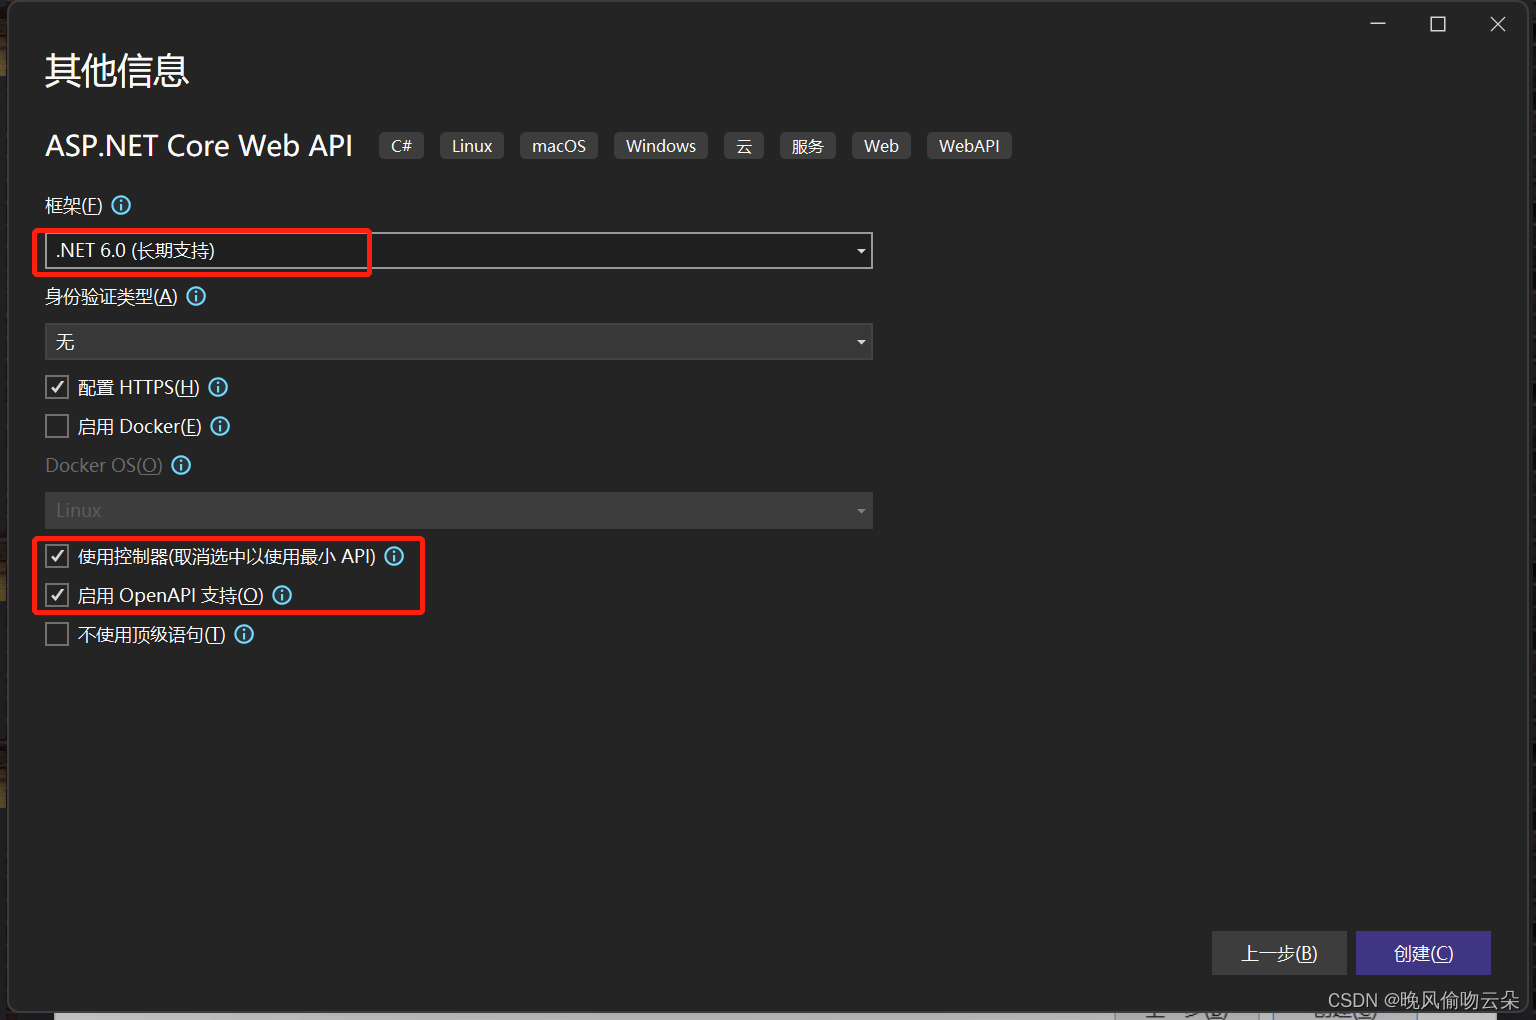Uncheck the 配置 HTTPS(H) checkbox
Screen dimensions: 1536x1020
(57, 387)
